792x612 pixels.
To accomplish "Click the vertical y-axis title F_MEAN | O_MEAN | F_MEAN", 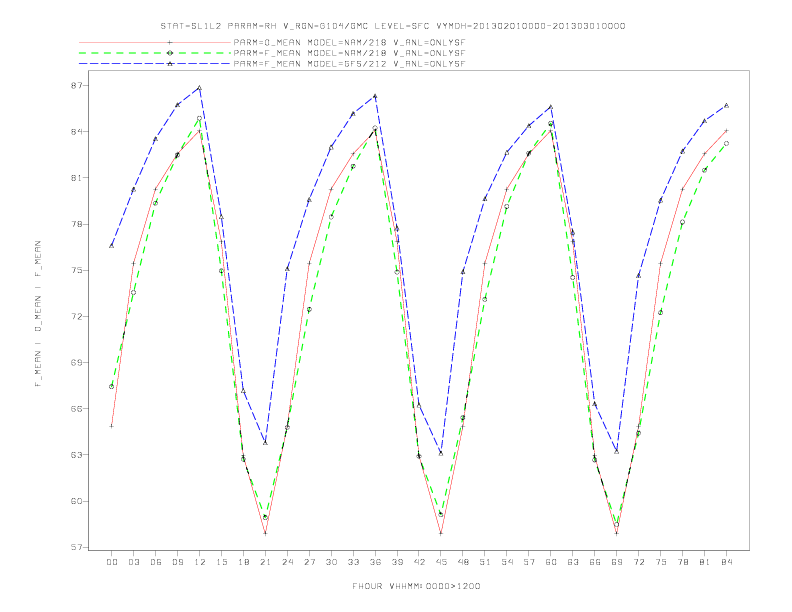I will coord(38,314).
